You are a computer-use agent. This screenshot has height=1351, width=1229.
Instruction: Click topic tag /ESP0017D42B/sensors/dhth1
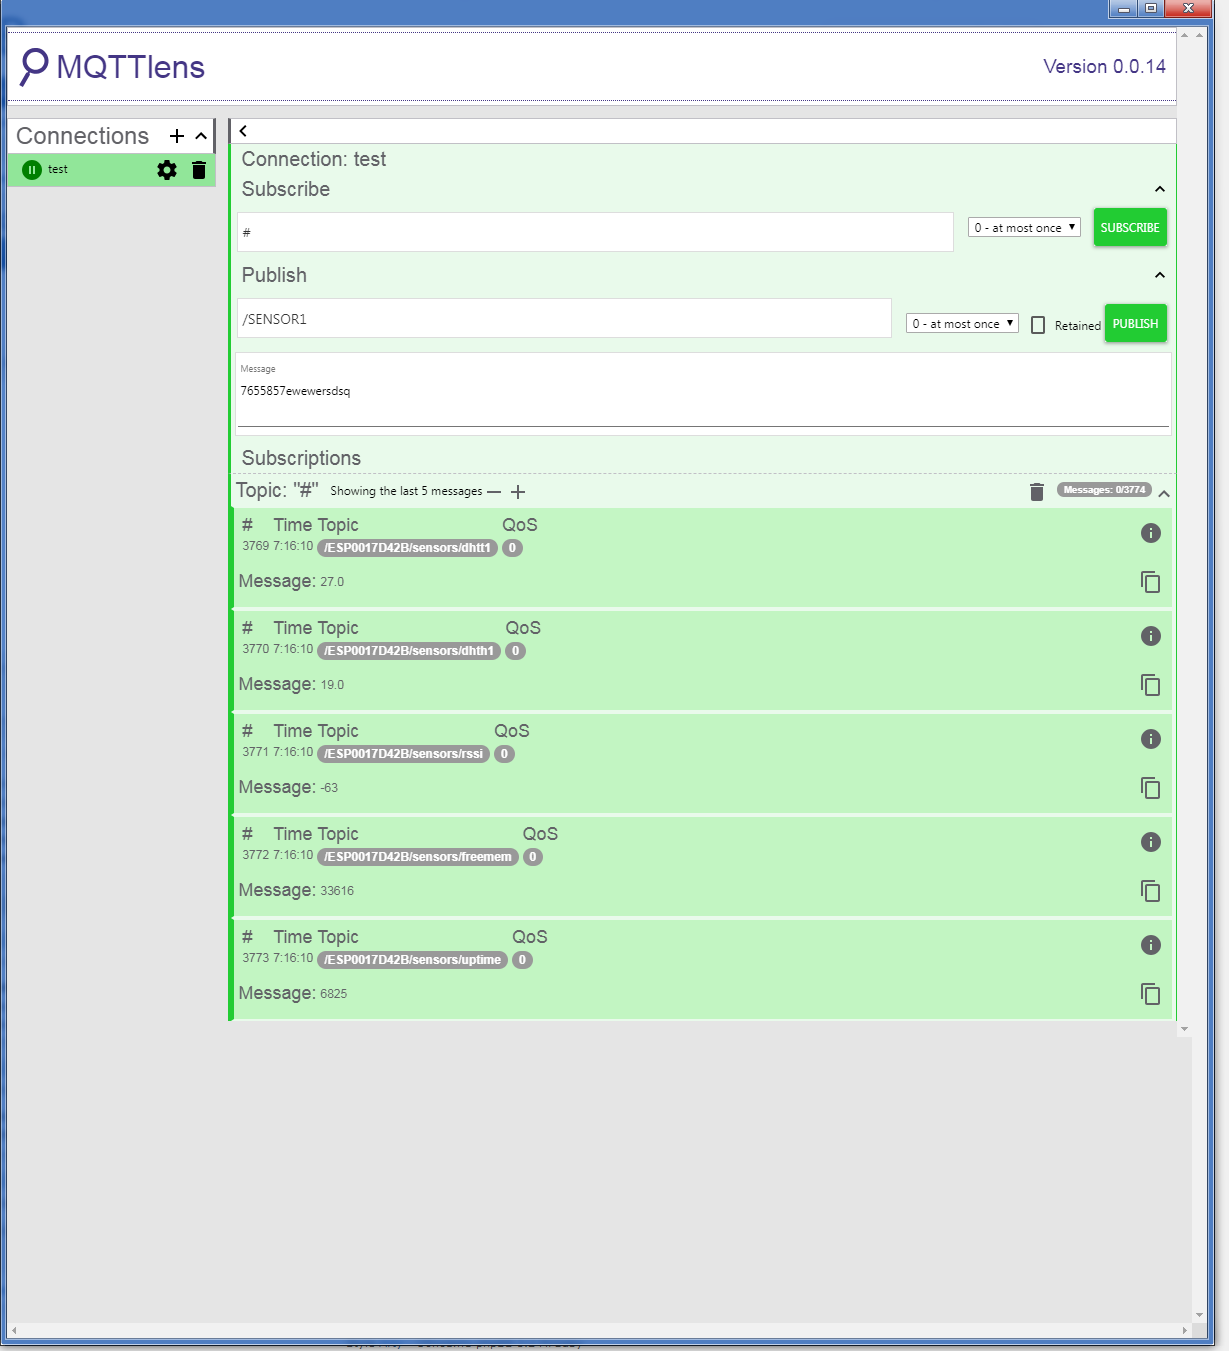[409, 651]
